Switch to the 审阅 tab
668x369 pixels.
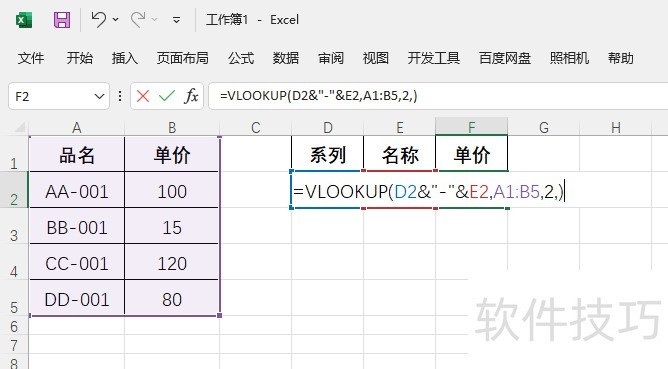[x=331, y=58]
